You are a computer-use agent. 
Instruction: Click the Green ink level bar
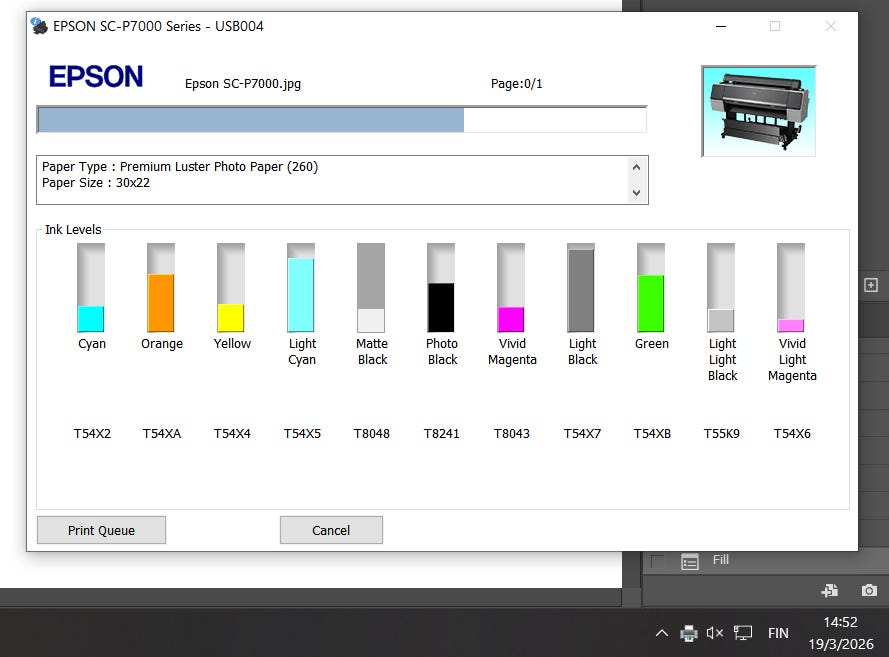click(x=651, y=288)
